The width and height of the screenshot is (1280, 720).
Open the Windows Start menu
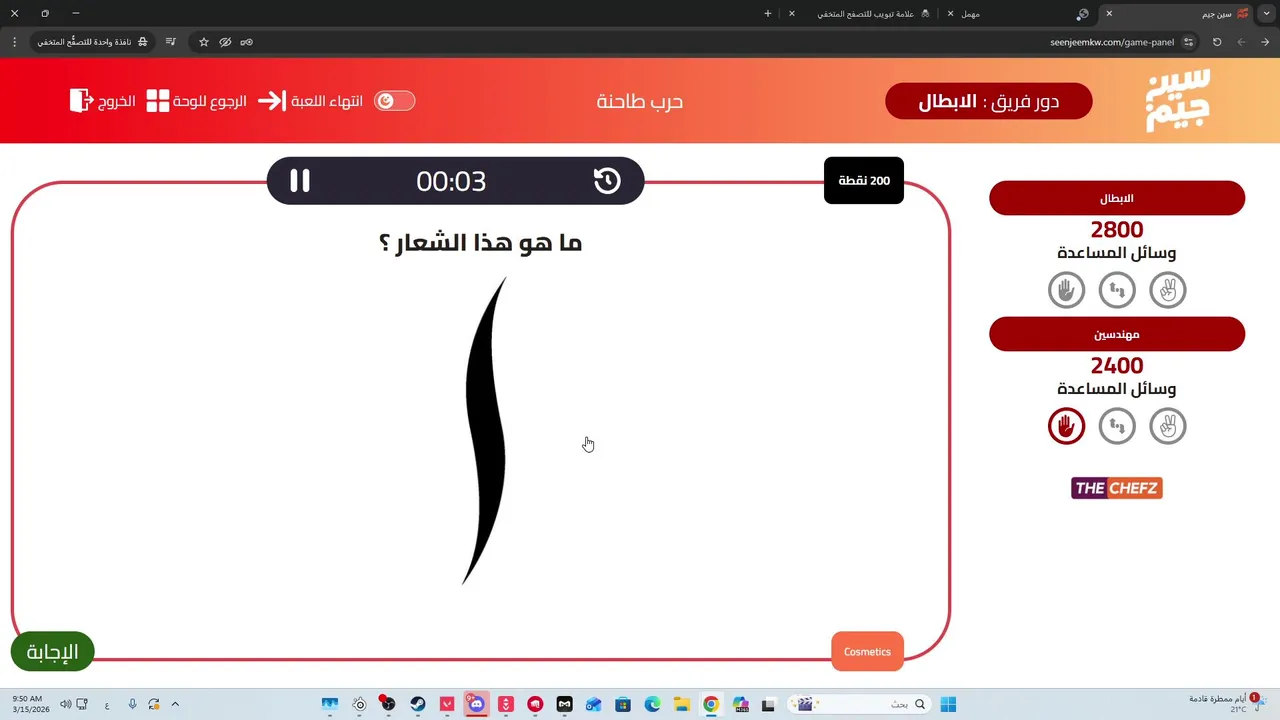point(948,704)
